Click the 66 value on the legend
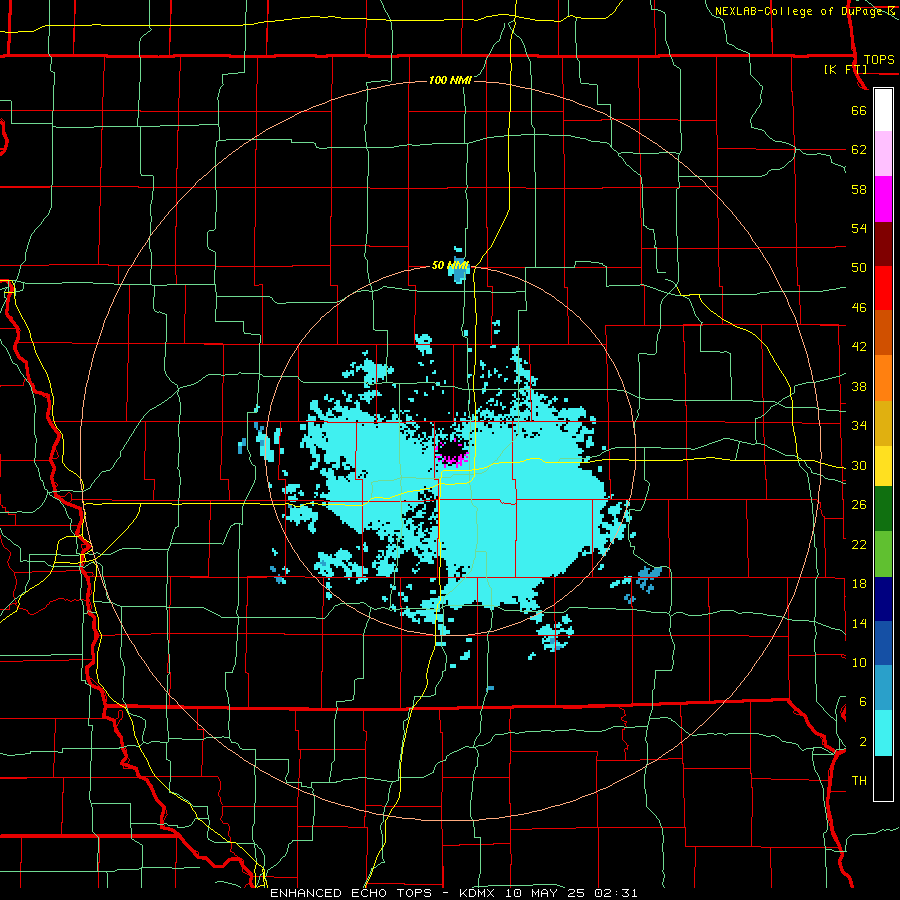900x900 pixels. (859, 110)
